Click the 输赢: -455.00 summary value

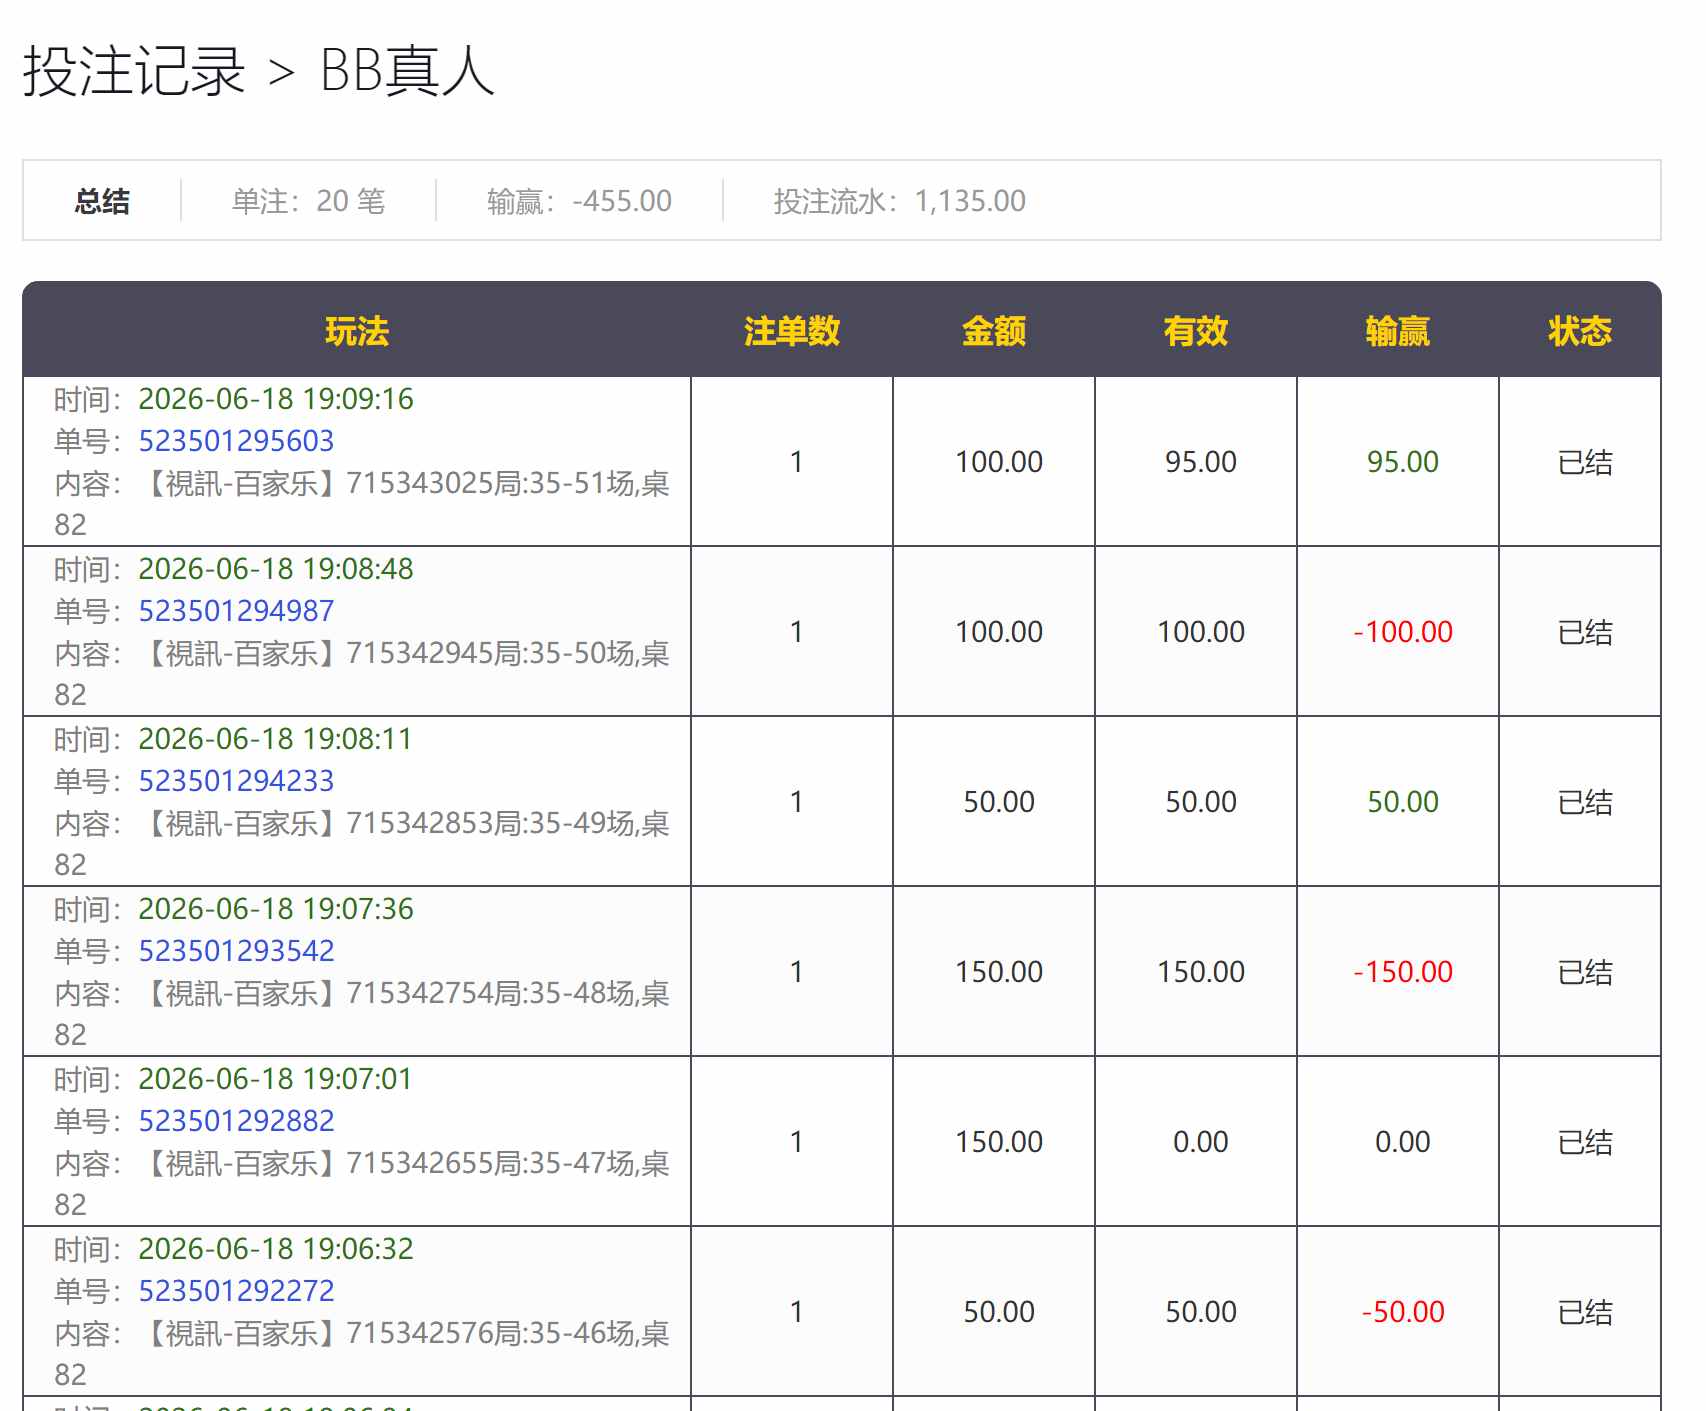[x=579, y=201]
